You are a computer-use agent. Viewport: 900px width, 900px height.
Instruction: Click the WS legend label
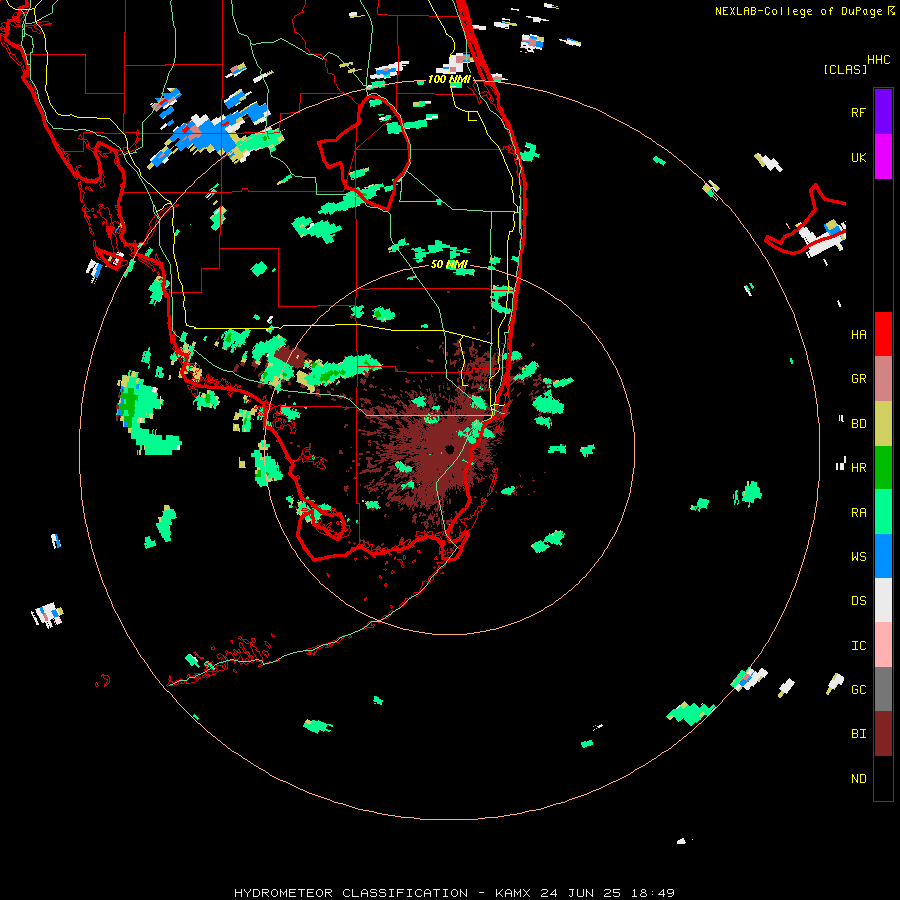pyautogui.click(x=858, y=557)
